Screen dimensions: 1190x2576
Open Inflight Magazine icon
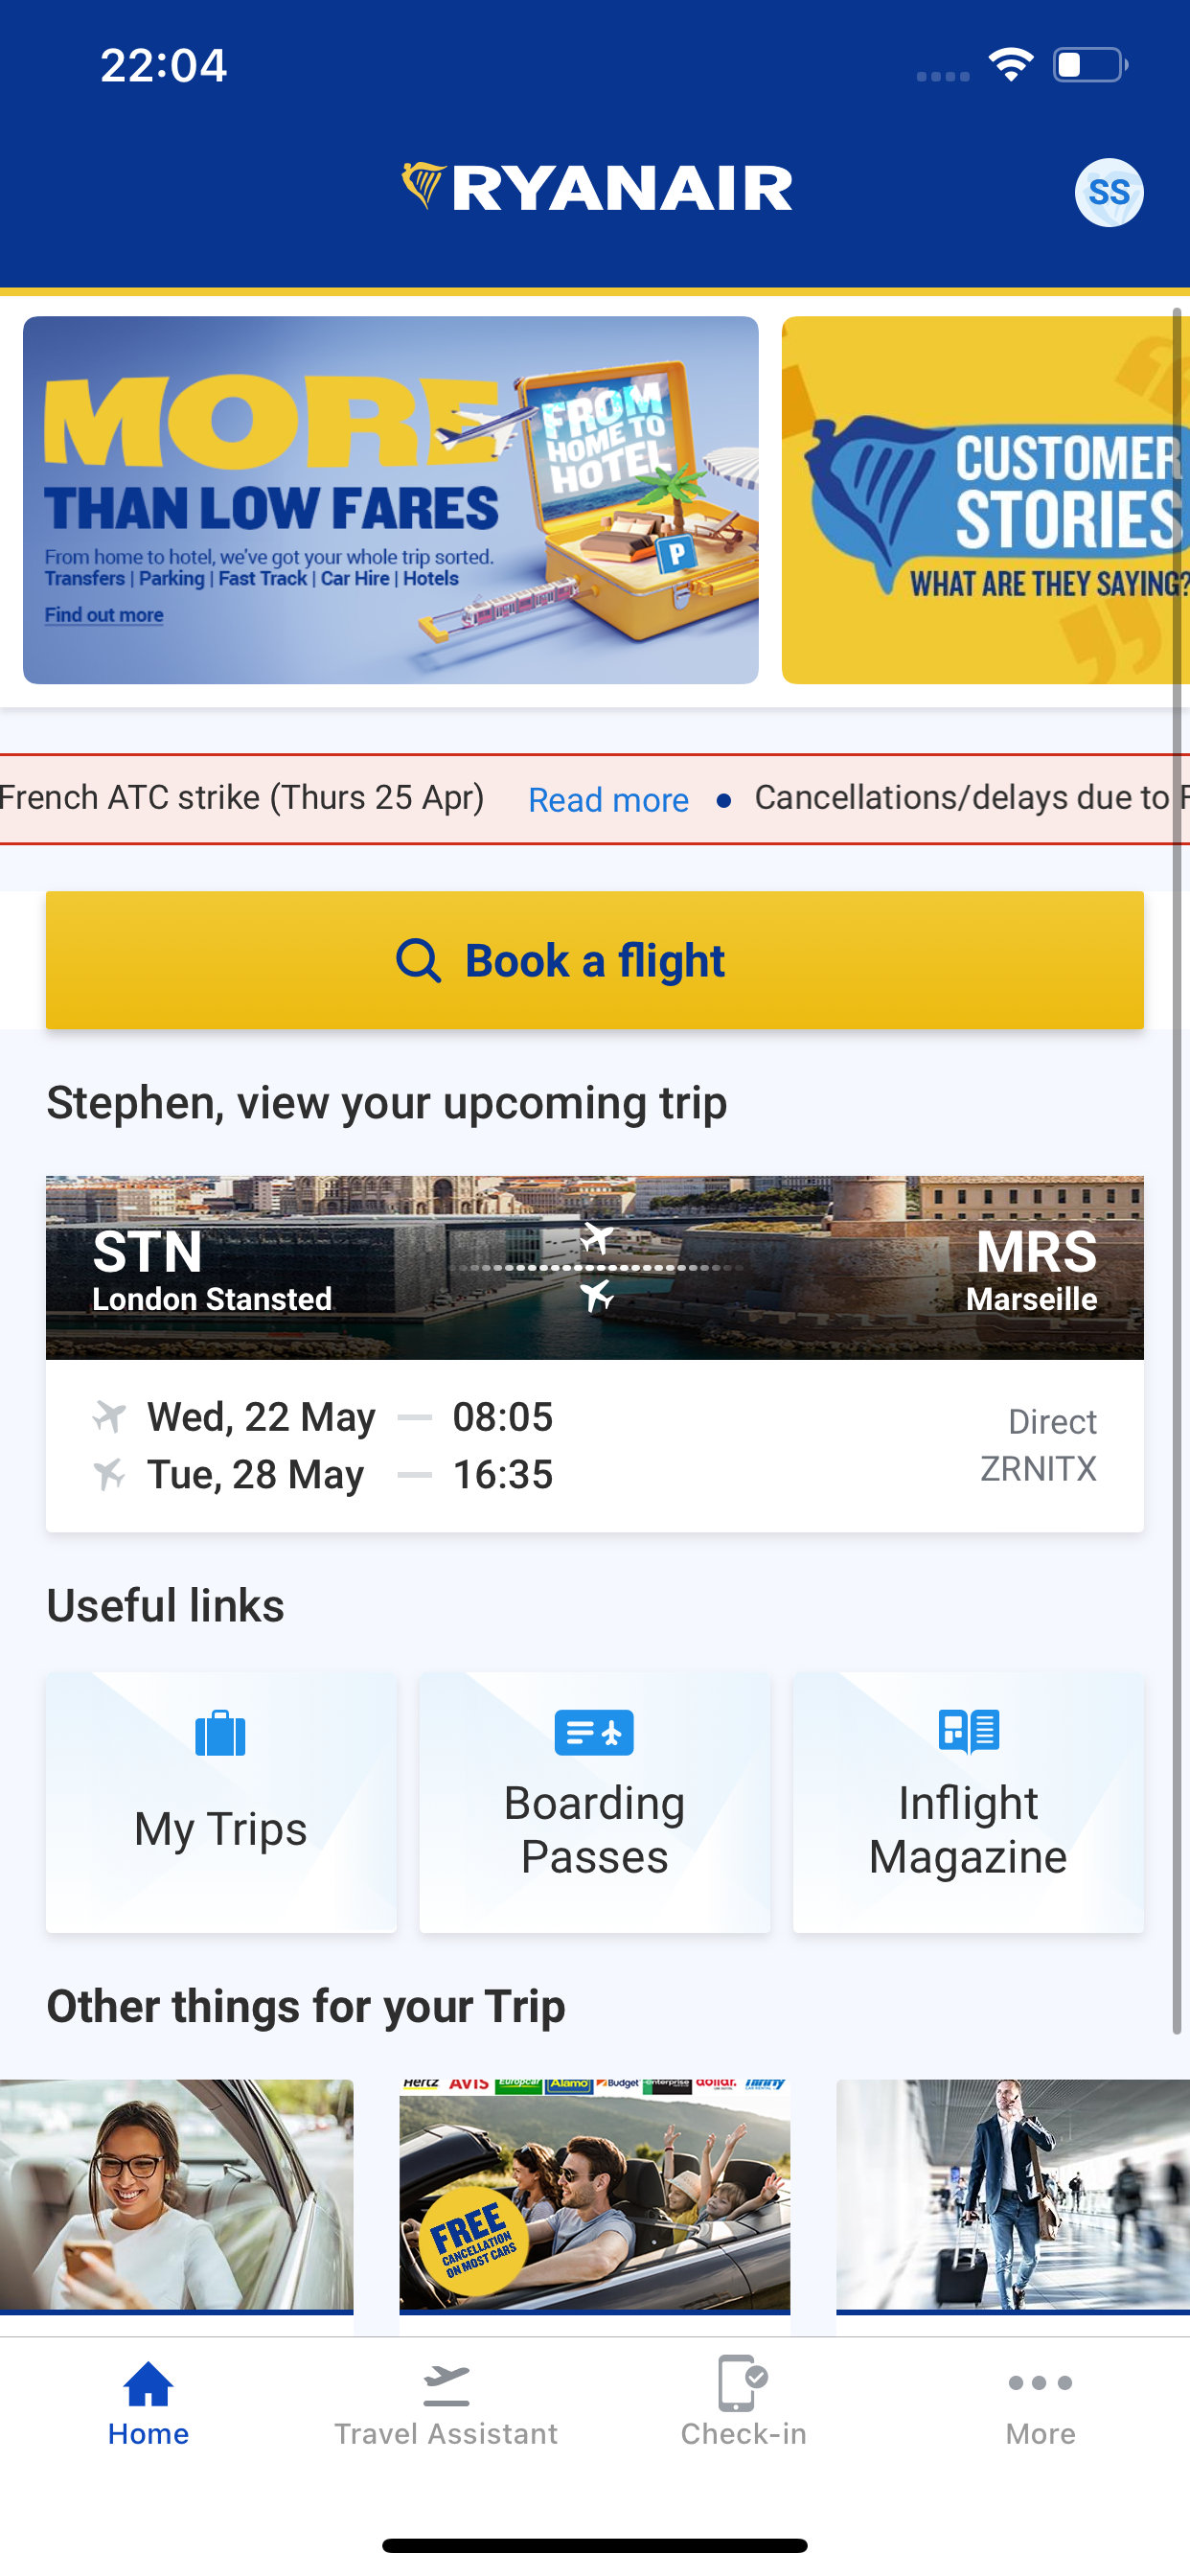968,1732
